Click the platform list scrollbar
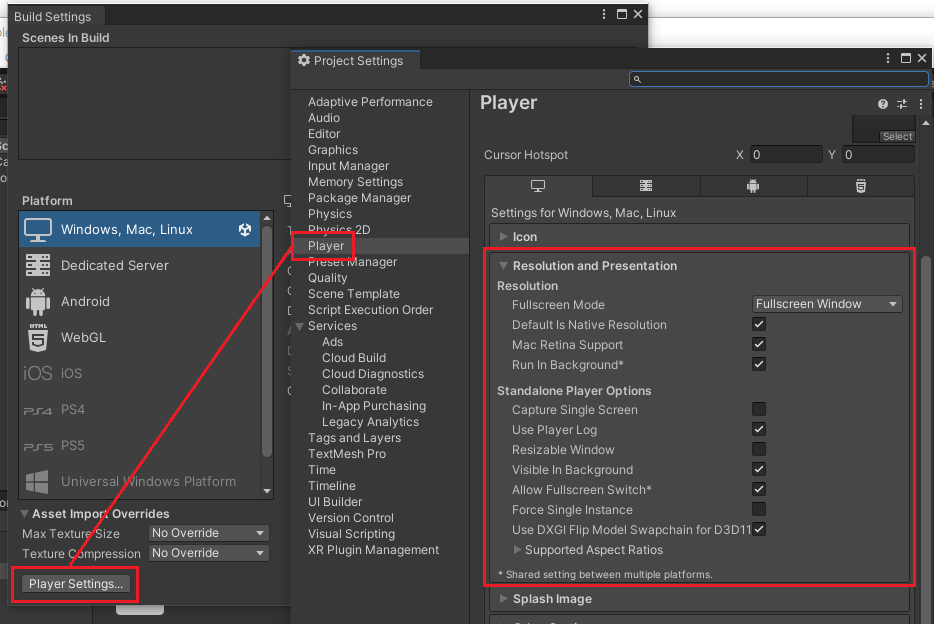The width and height of the screenshot is (934, 624). (x=267, y=341)
